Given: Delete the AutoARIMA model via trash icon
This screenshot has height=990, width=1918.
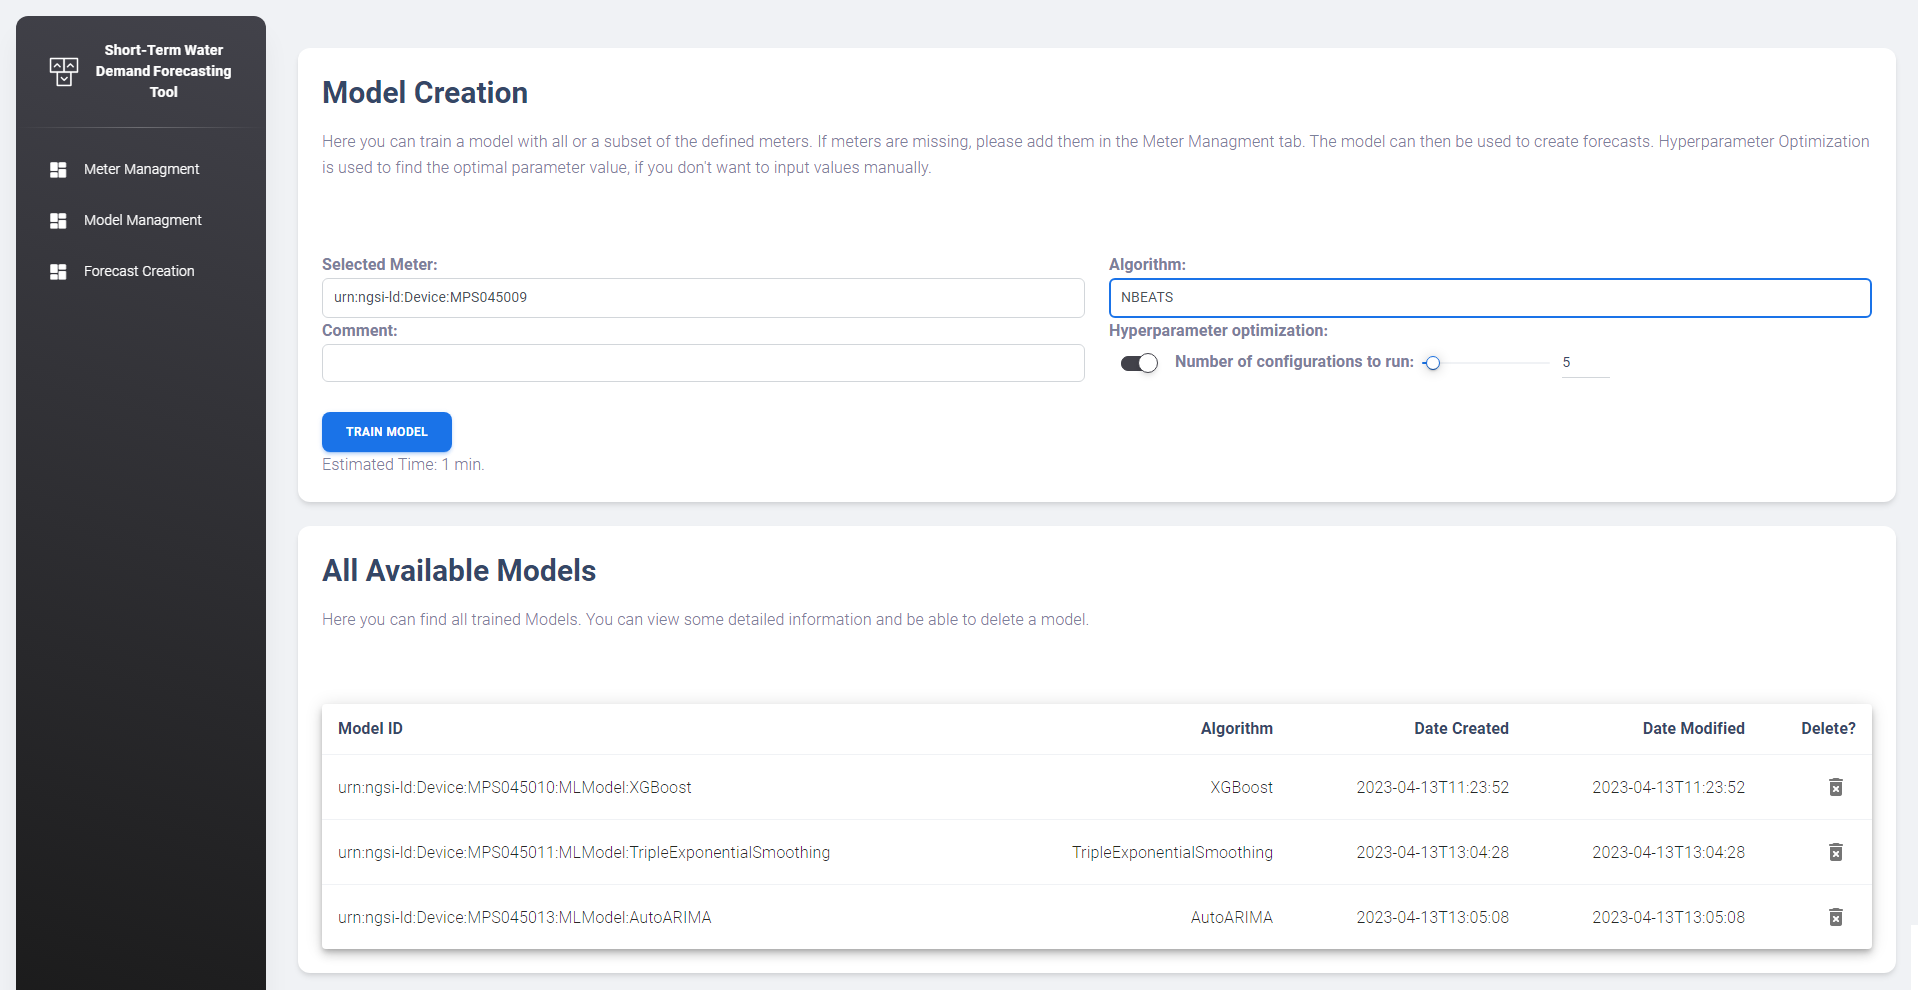Looking at the screenshot, I should point(1835,918).
